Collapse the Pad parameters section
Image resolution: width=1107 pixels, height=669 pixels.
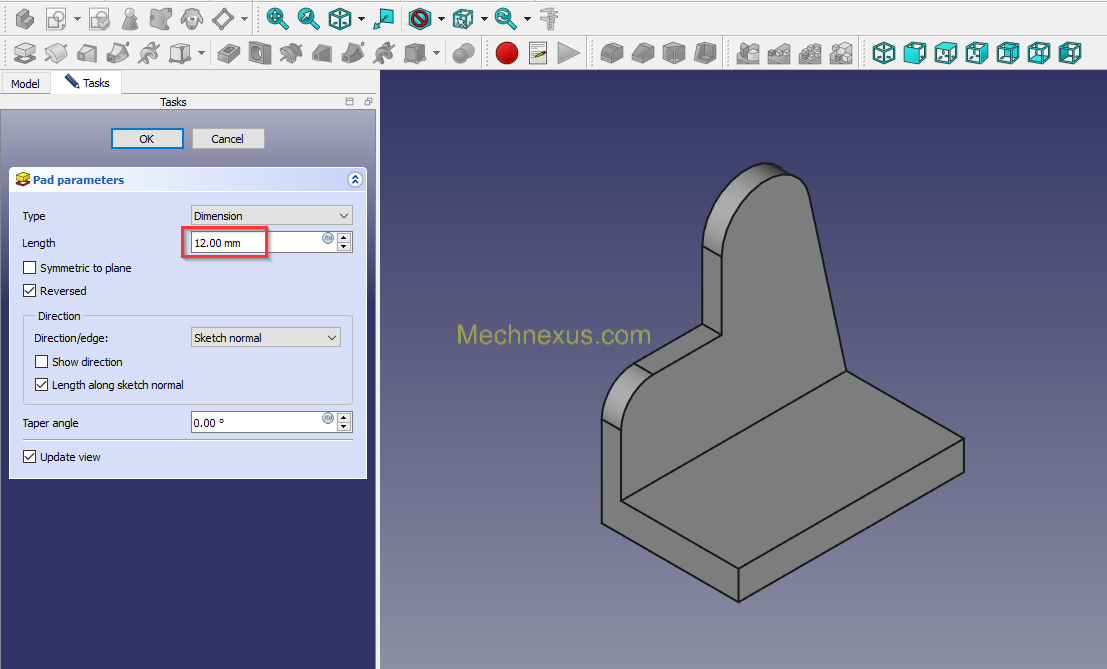point(355,180)
